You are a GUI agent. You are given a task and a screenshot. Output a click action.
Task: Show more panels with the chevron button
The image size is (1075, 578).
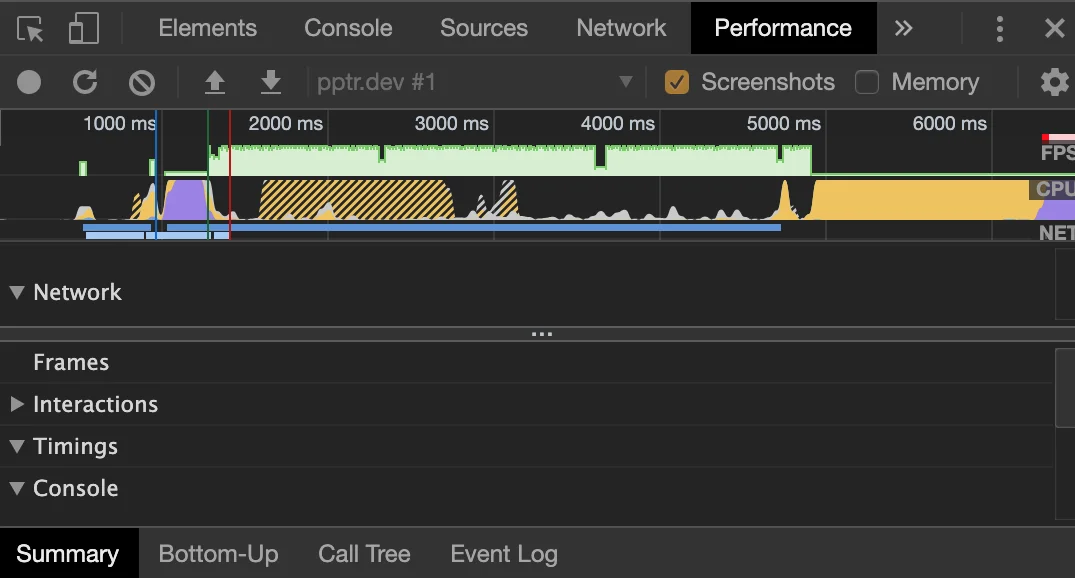click(x=903, y=28)
